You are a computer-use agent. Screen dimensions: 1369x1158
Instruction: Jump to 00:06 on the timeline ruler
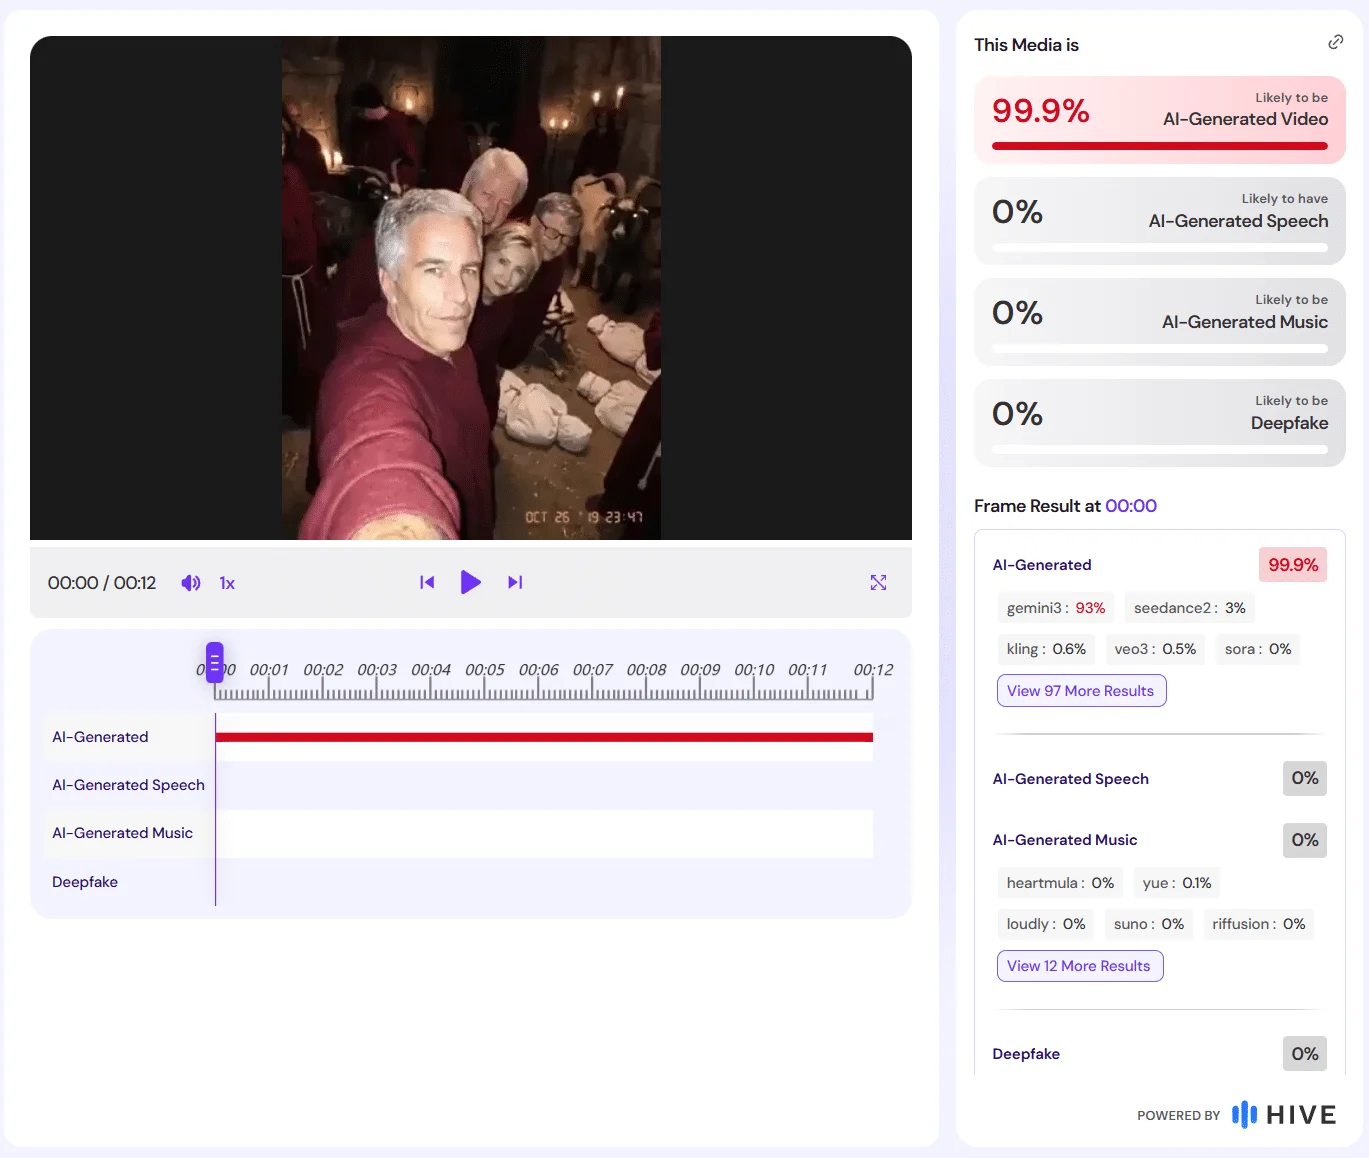pos(539,670)
